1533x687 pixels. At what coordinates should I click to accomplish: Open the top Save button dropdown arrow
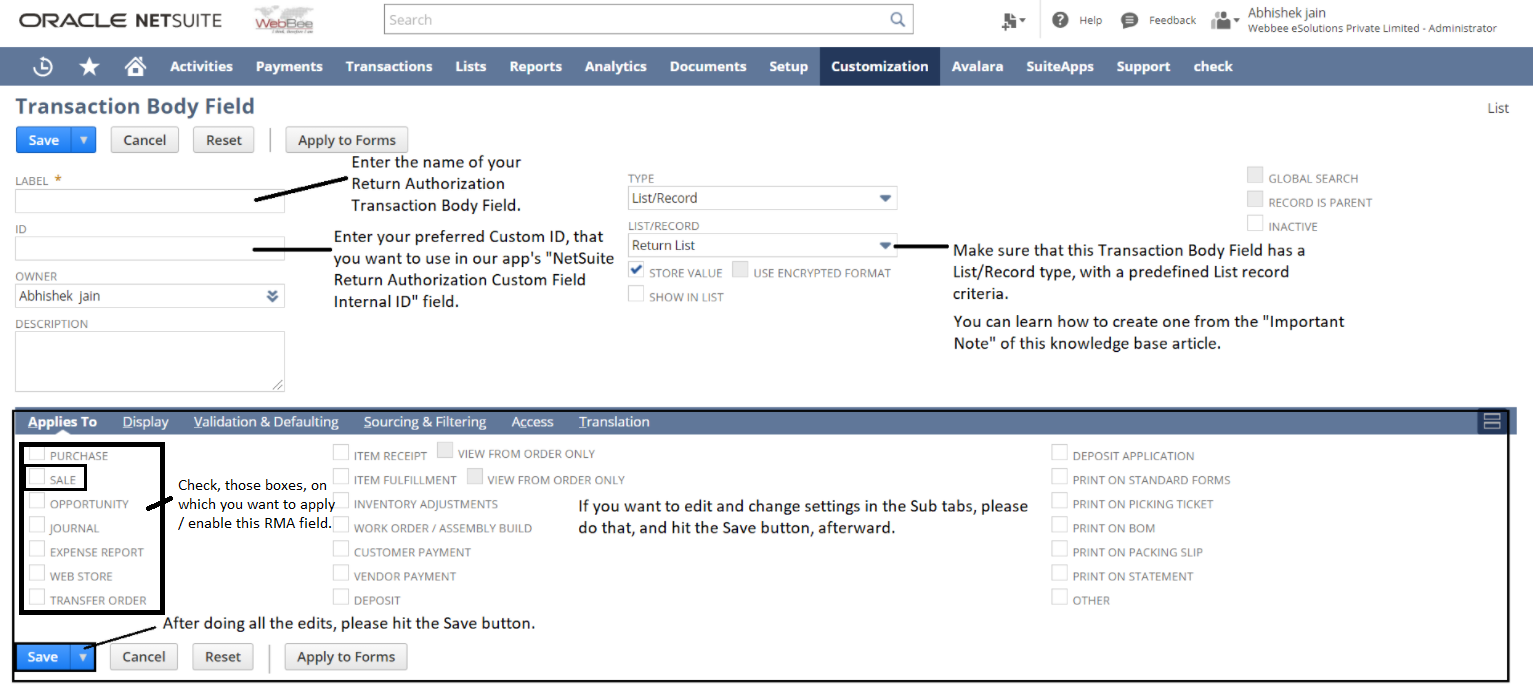pyautogui.click(x=84, y=140)
